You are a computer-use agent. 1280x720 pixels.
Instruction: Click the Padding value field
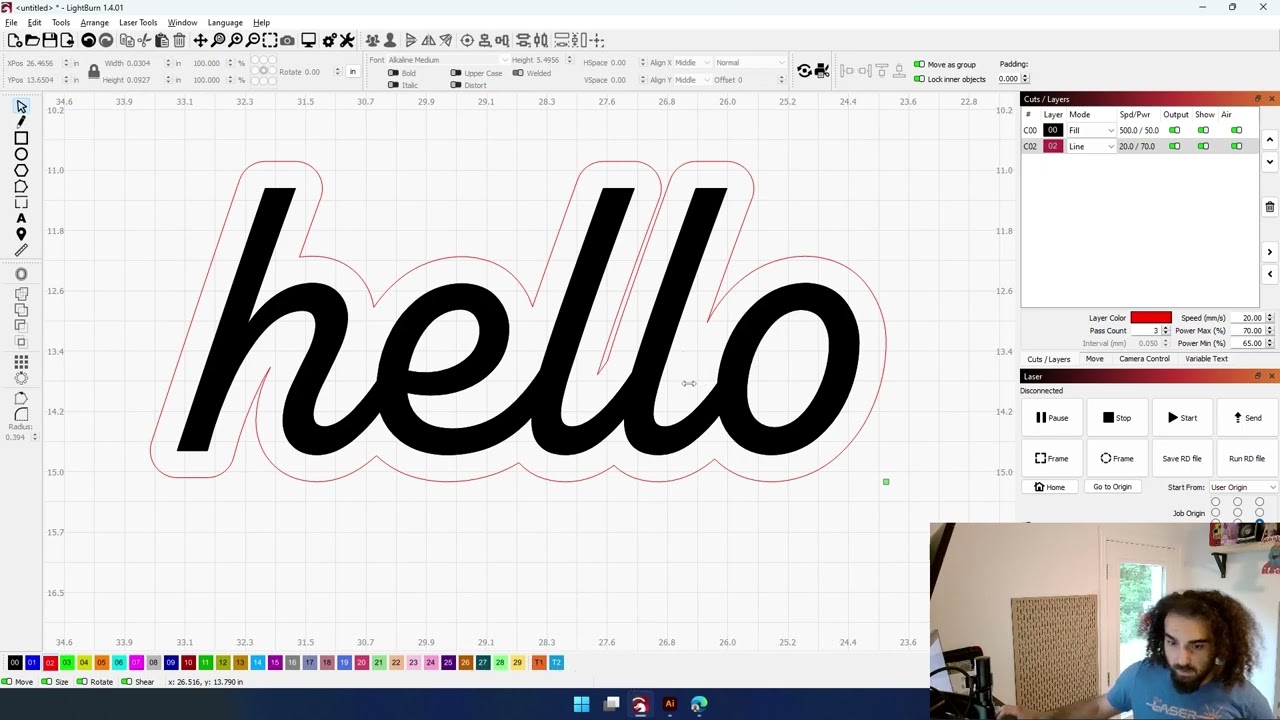(x=1008, y=79)
